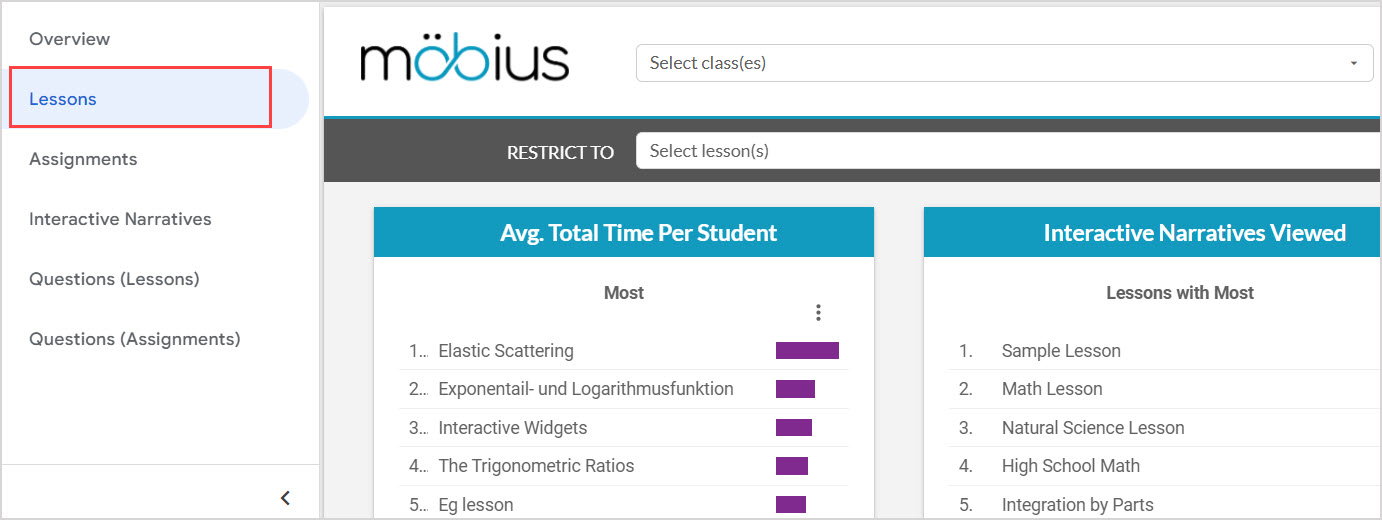1382x520 pixels.
Task: Select the Interactive Widgets lesson entry
Action: (x=513, y=428)
